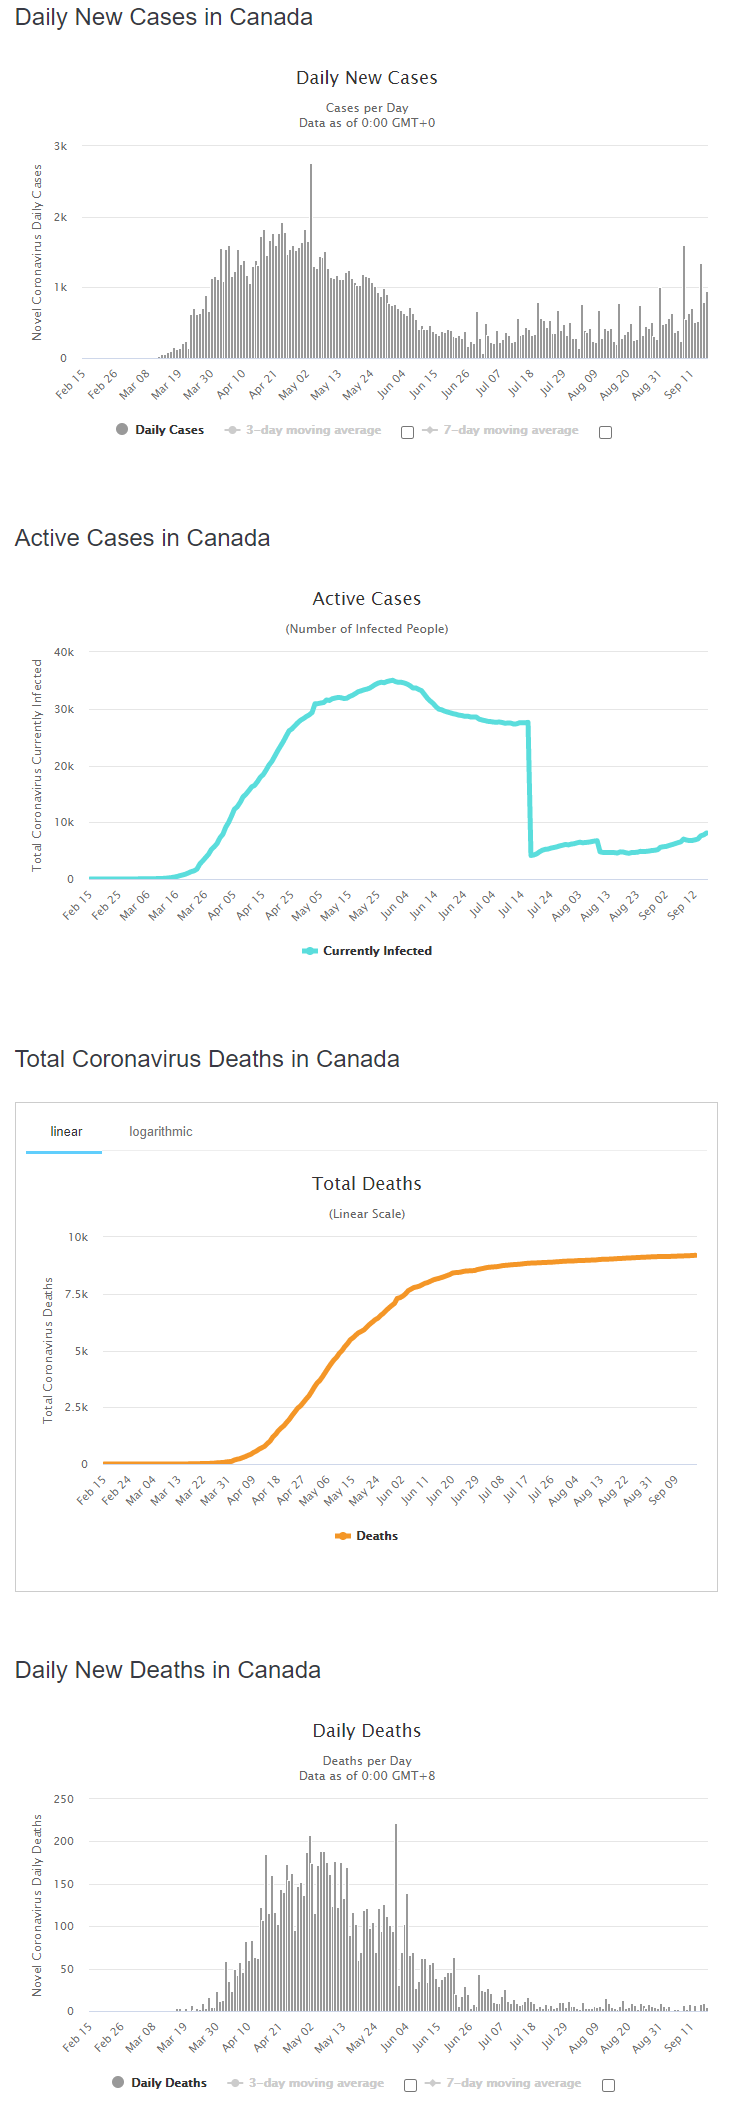Toggle the Daily Cases legend label
Viewport: 731px width, 2109px height.
click(170, 430)
